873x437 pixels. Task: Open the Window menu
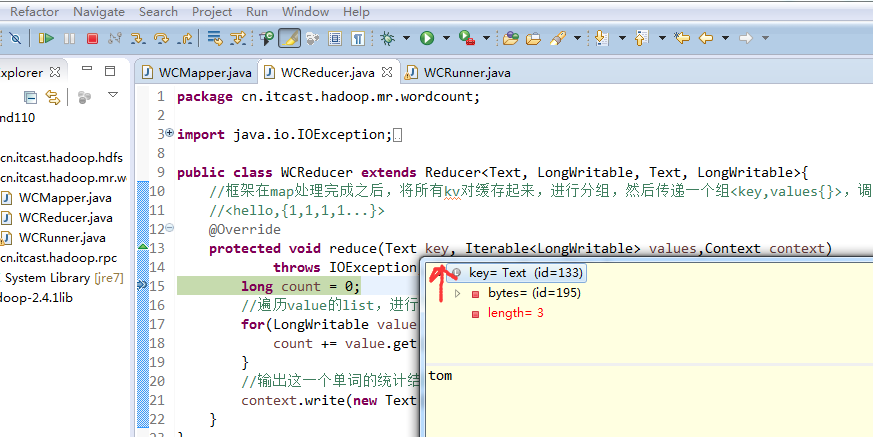coord(305,11)
